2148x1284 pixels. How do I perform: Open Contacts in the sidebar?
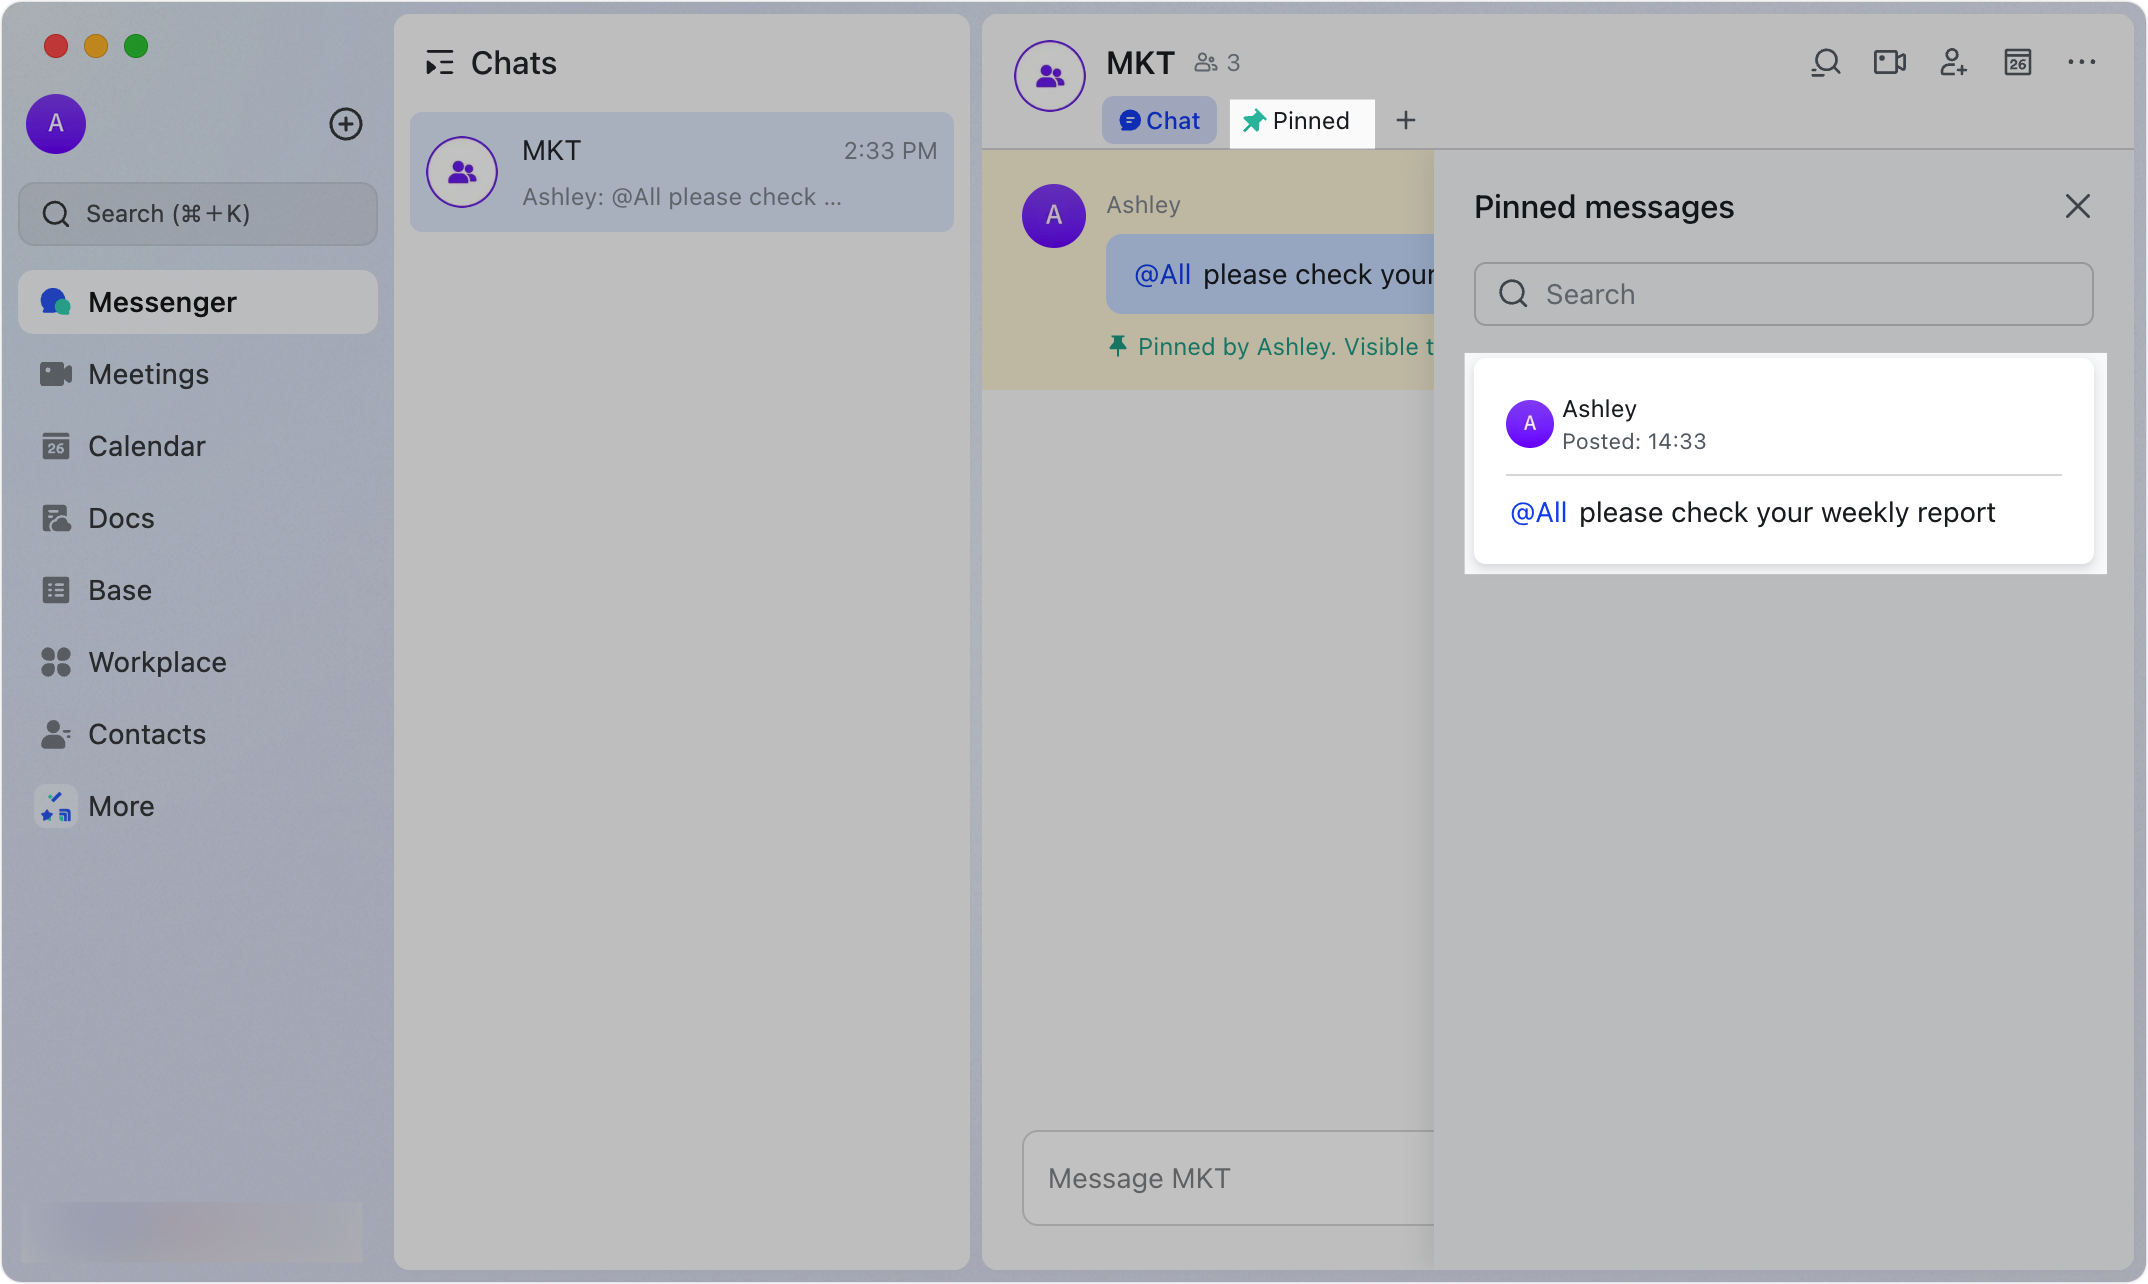(146, 734)
